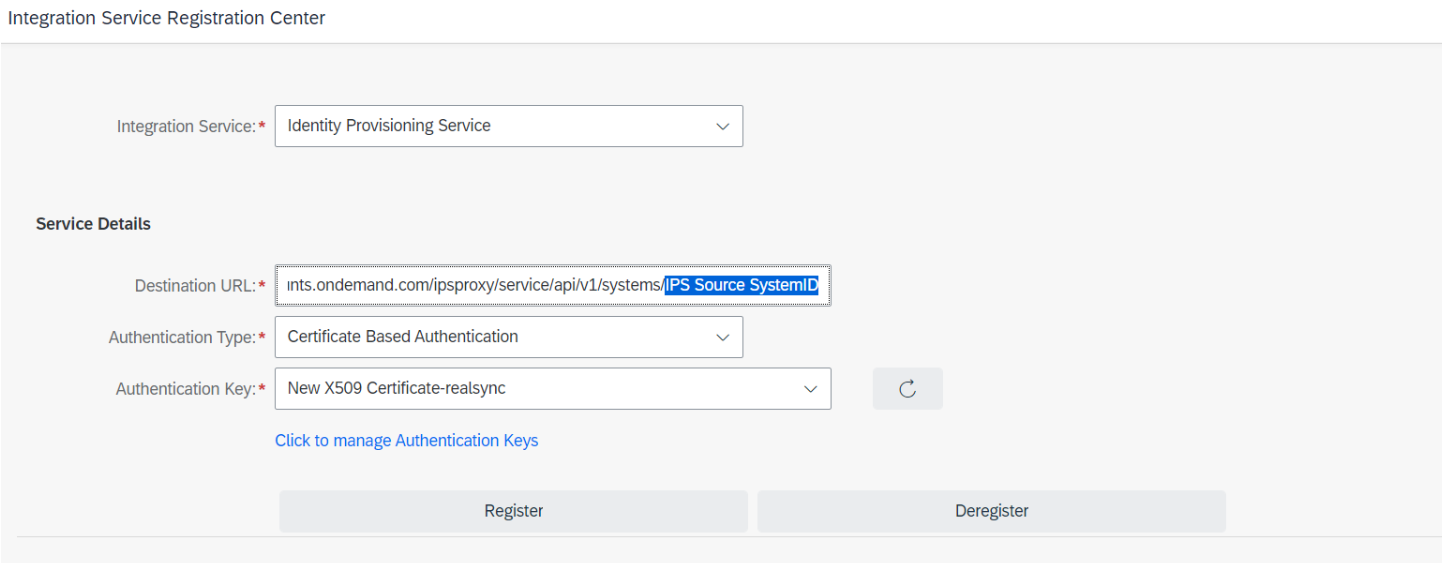The image size is (1442, 563).
Task: Click the New X509 Certificate-realsync value
Action: (x=396, y=389)
